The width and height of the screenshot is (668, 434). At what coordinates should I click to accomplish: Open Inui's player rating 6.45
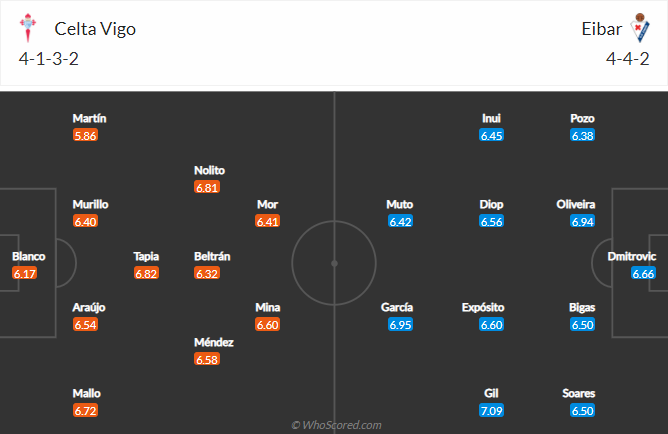tap(491, 135)
